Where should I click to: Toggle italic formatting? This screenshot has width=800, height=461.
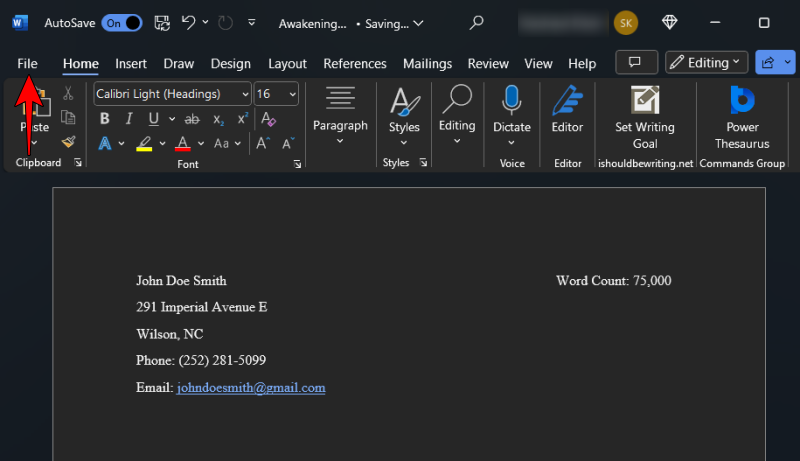[129, 118]
